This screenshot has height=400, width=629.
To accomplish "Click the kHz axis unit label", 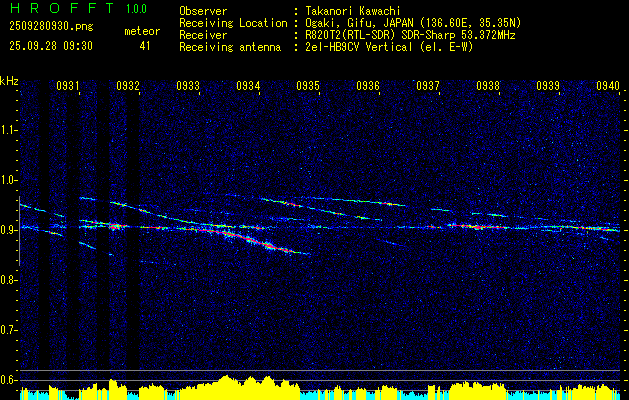I will (9, 81).
